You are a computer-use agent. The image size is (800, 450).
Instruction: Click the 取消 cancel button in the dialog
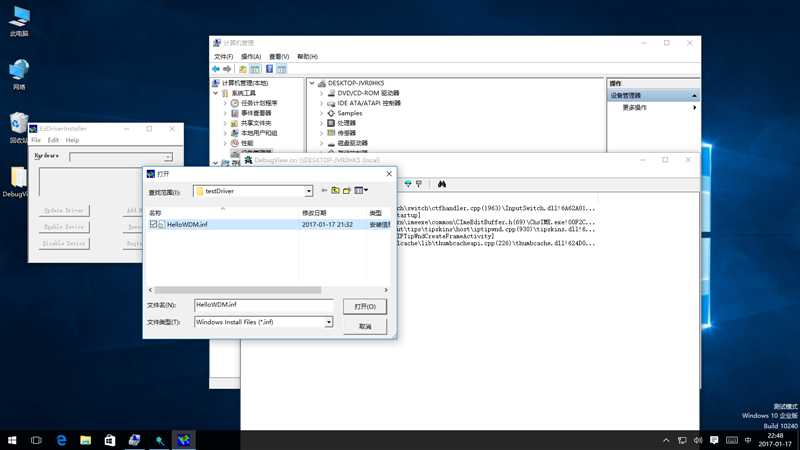pos(365,327)
